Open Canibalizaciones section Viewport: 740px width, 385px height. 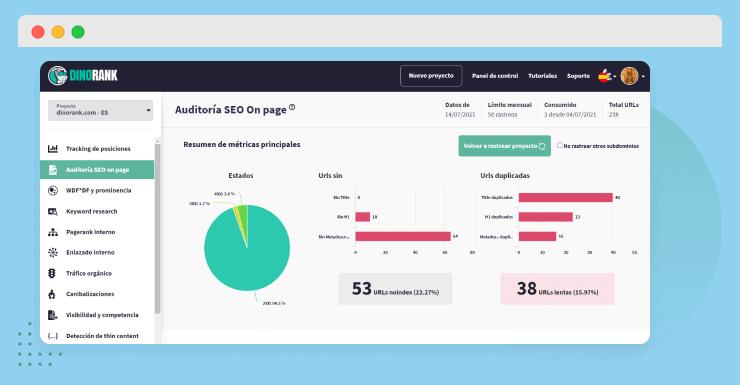click(x=97, y=294)
